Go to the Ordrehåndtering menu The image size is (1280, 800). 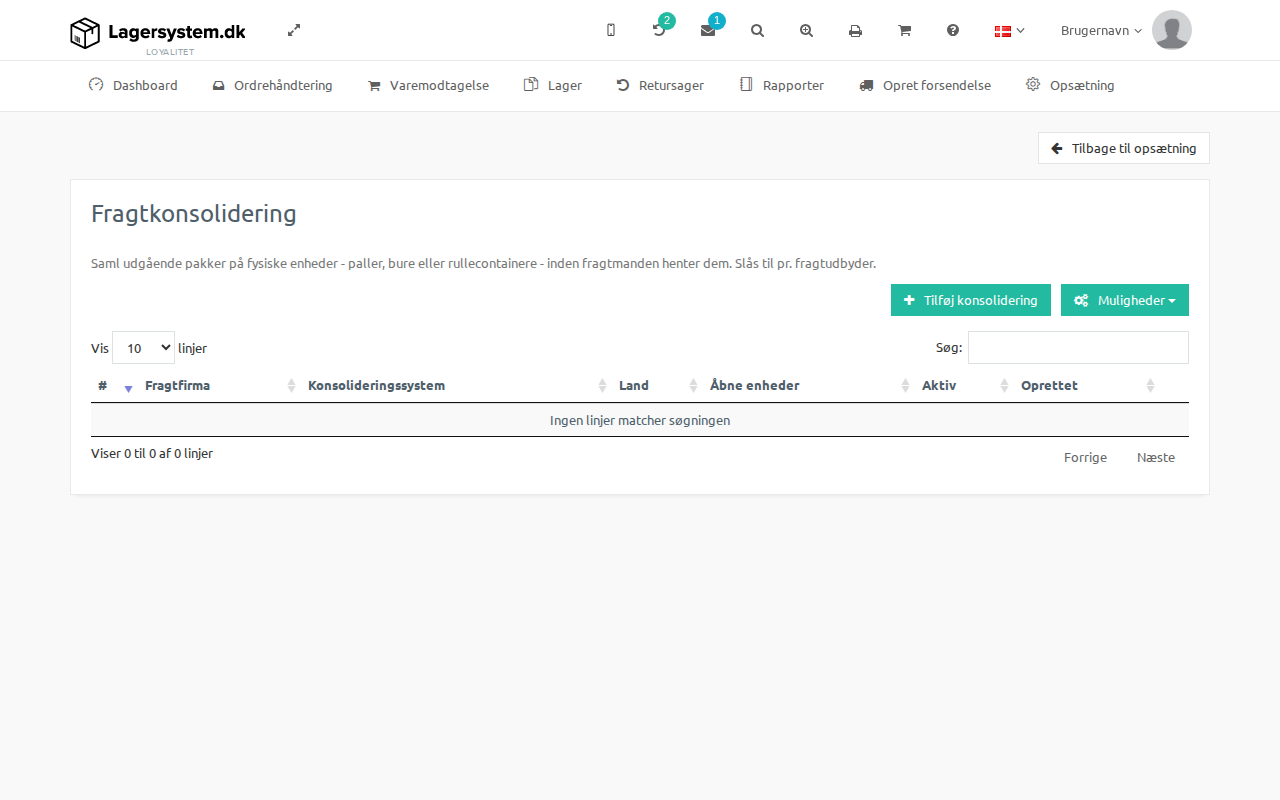[x=272, y=85]
